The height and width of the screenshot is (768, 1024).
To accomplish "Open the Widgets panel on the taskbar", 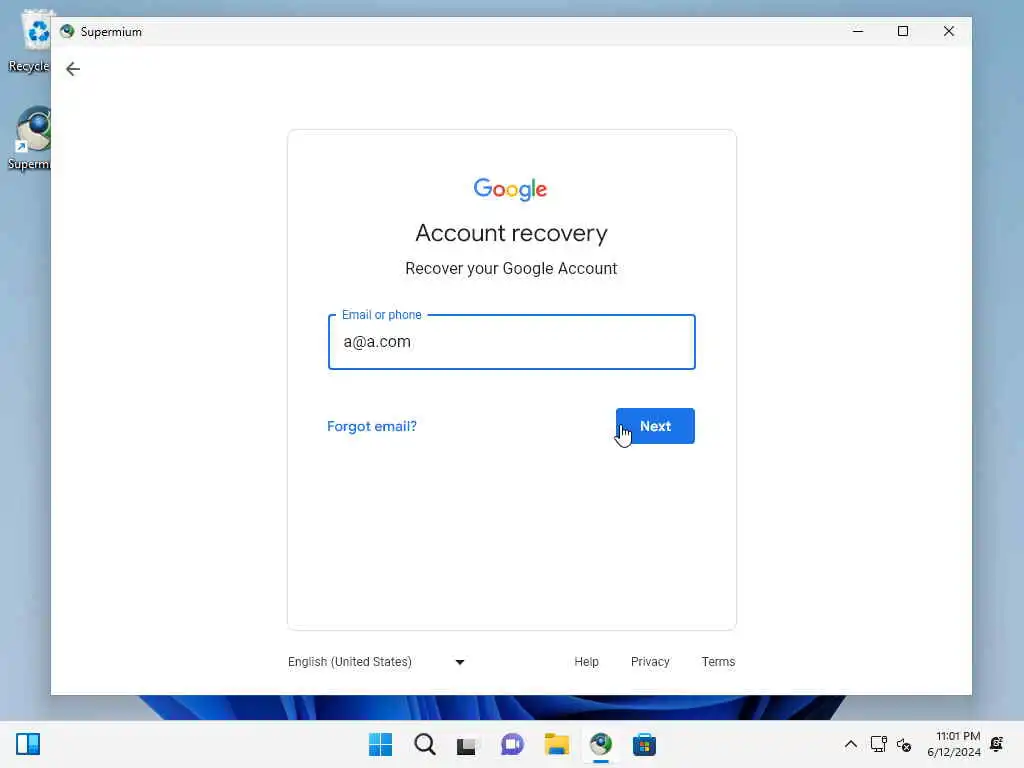I will [x=28, y=744].
